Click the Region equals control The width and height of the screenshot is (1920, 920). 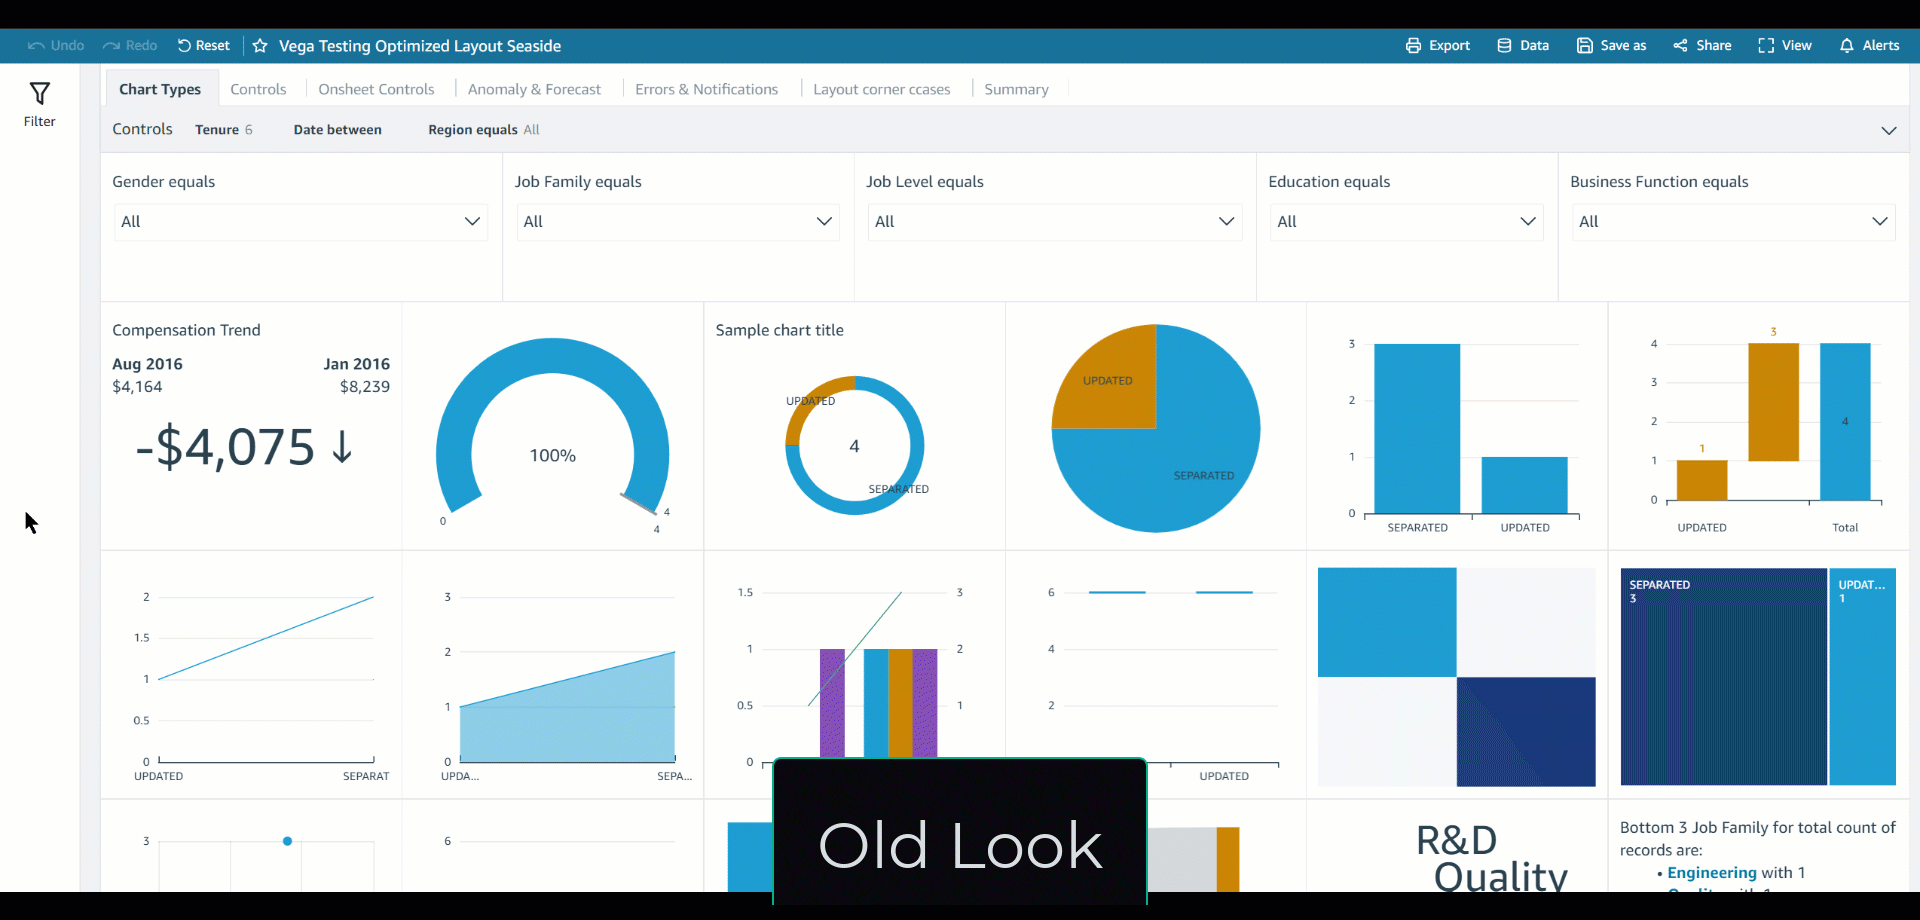[x=484, y=130]
